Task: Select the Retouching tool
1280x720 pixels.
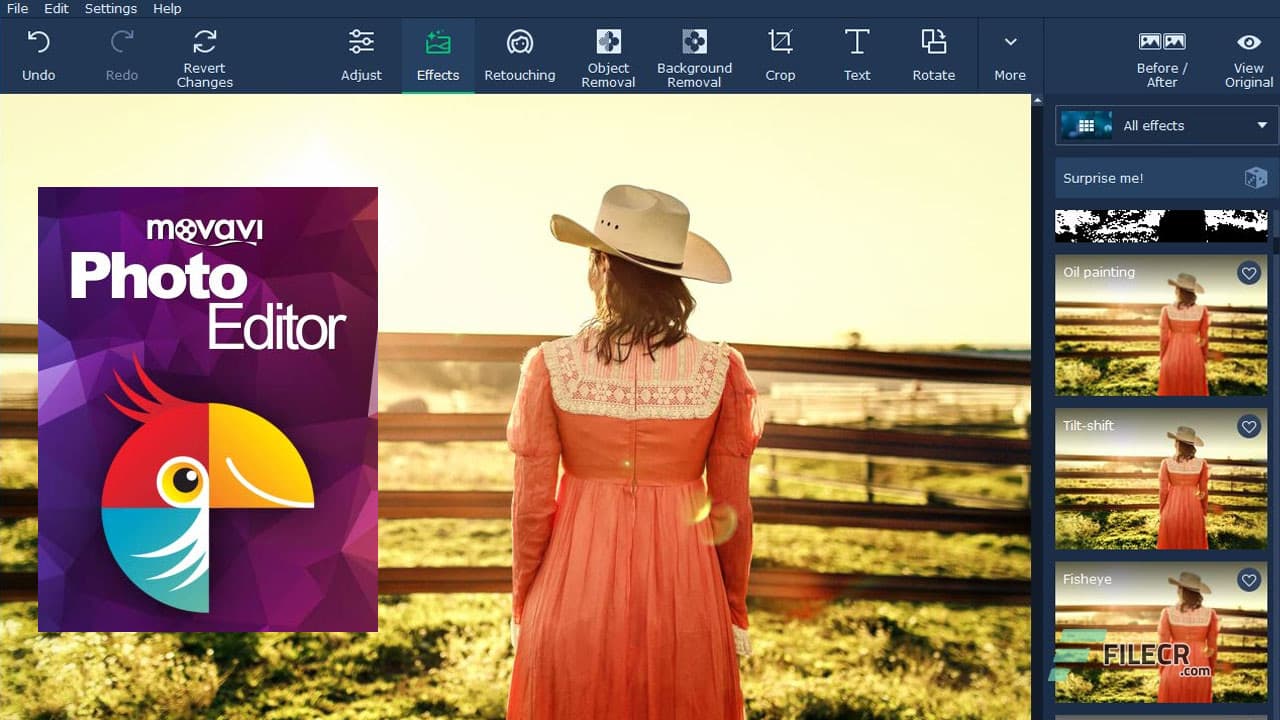Action: [520, 55]
